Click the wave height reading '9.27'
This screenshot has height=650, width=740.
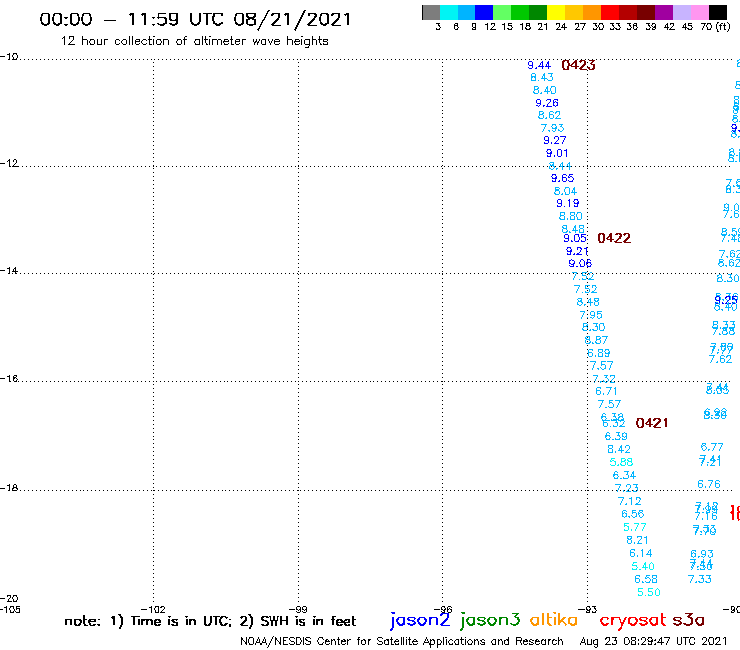[x=555, y=140]
